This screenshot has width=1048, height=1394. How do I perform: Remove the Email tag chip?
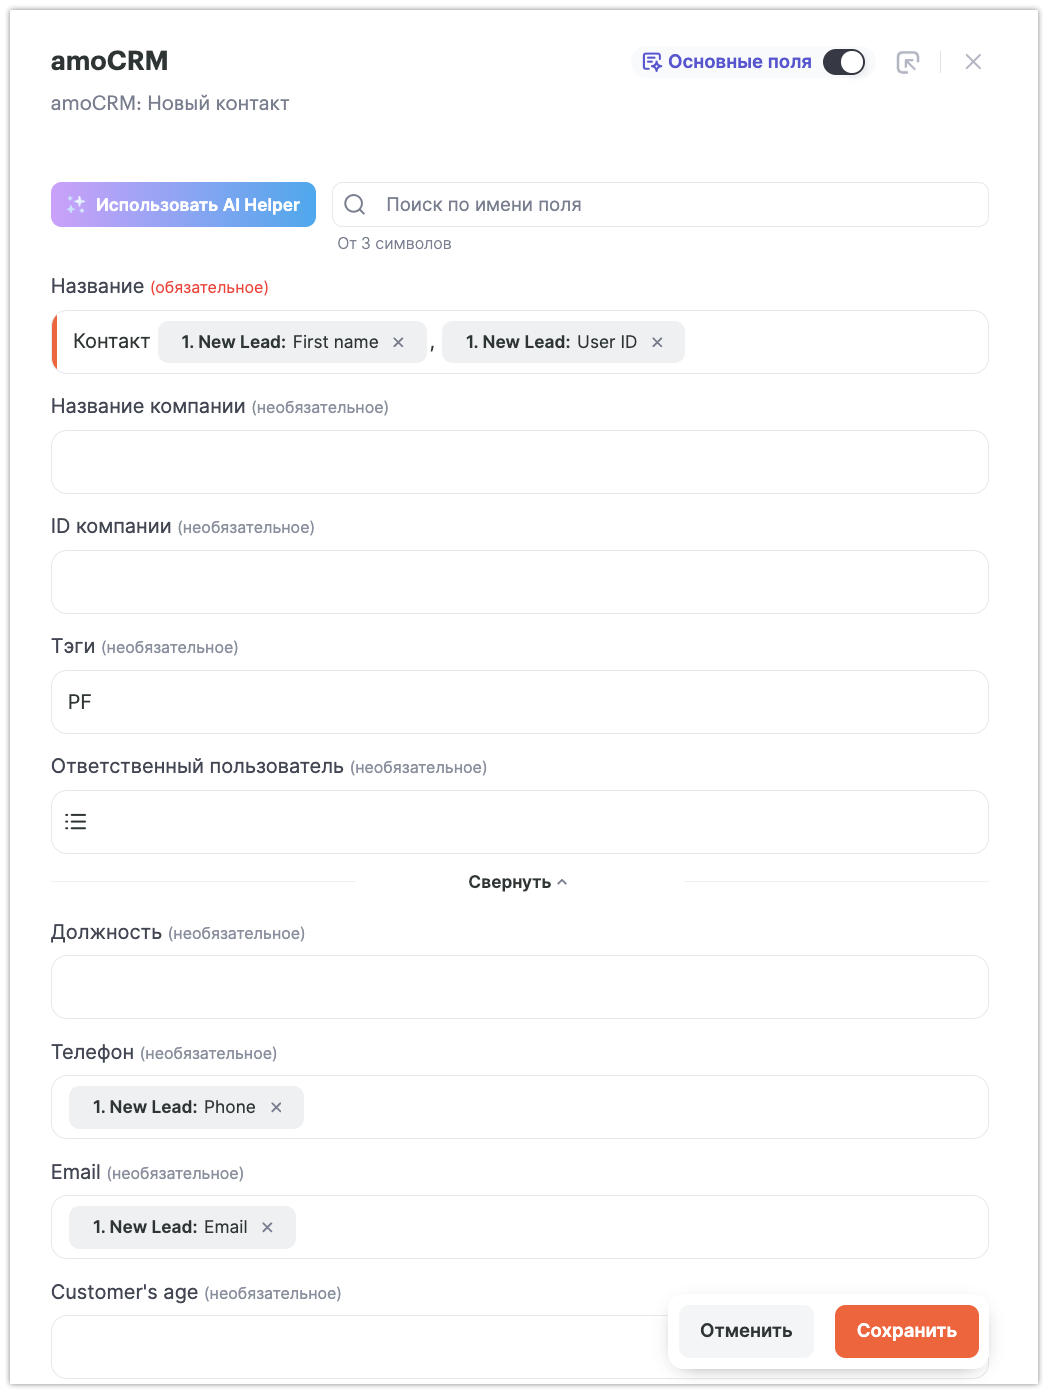click(267, 1227)
